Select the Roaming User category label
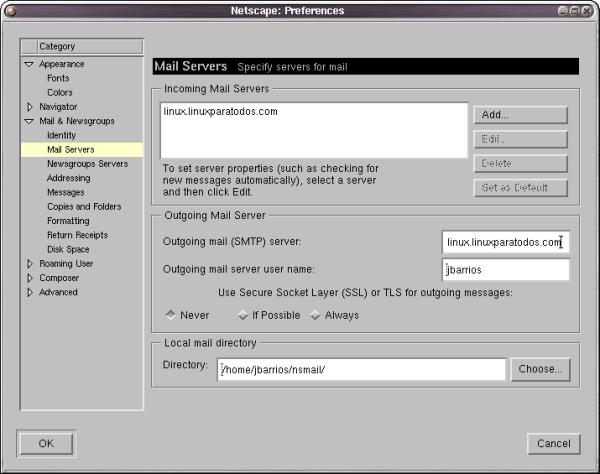 (66, 264)
